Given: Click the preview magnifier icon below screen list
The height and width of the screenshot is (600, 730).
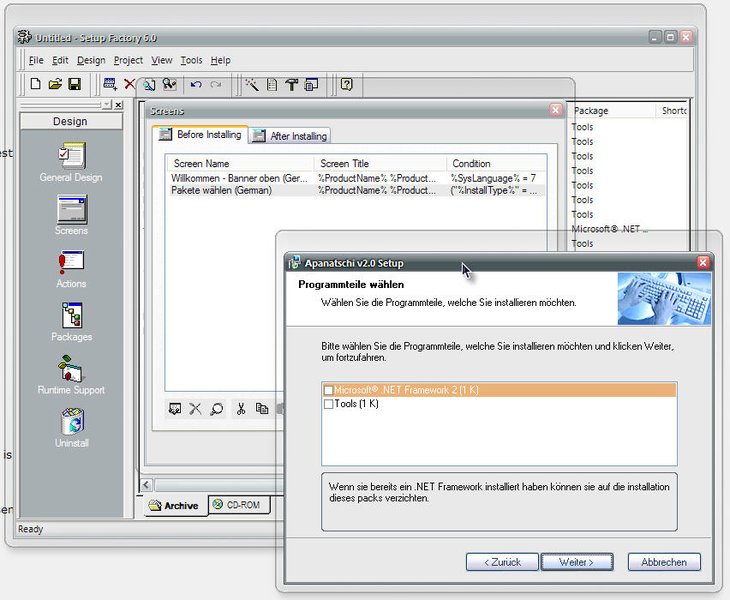Looking at the screenshot, I should [x=216, y=408].
